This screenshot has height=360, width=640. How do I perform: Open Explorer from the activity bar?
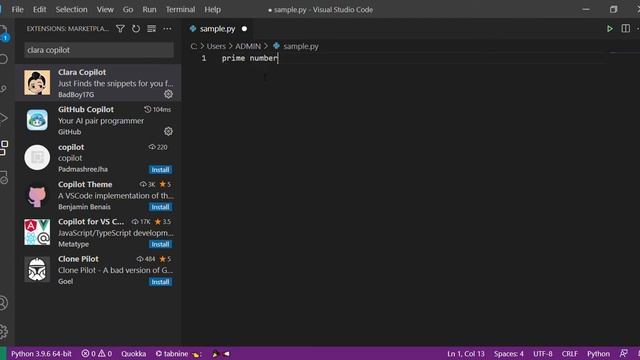point(3,32)
